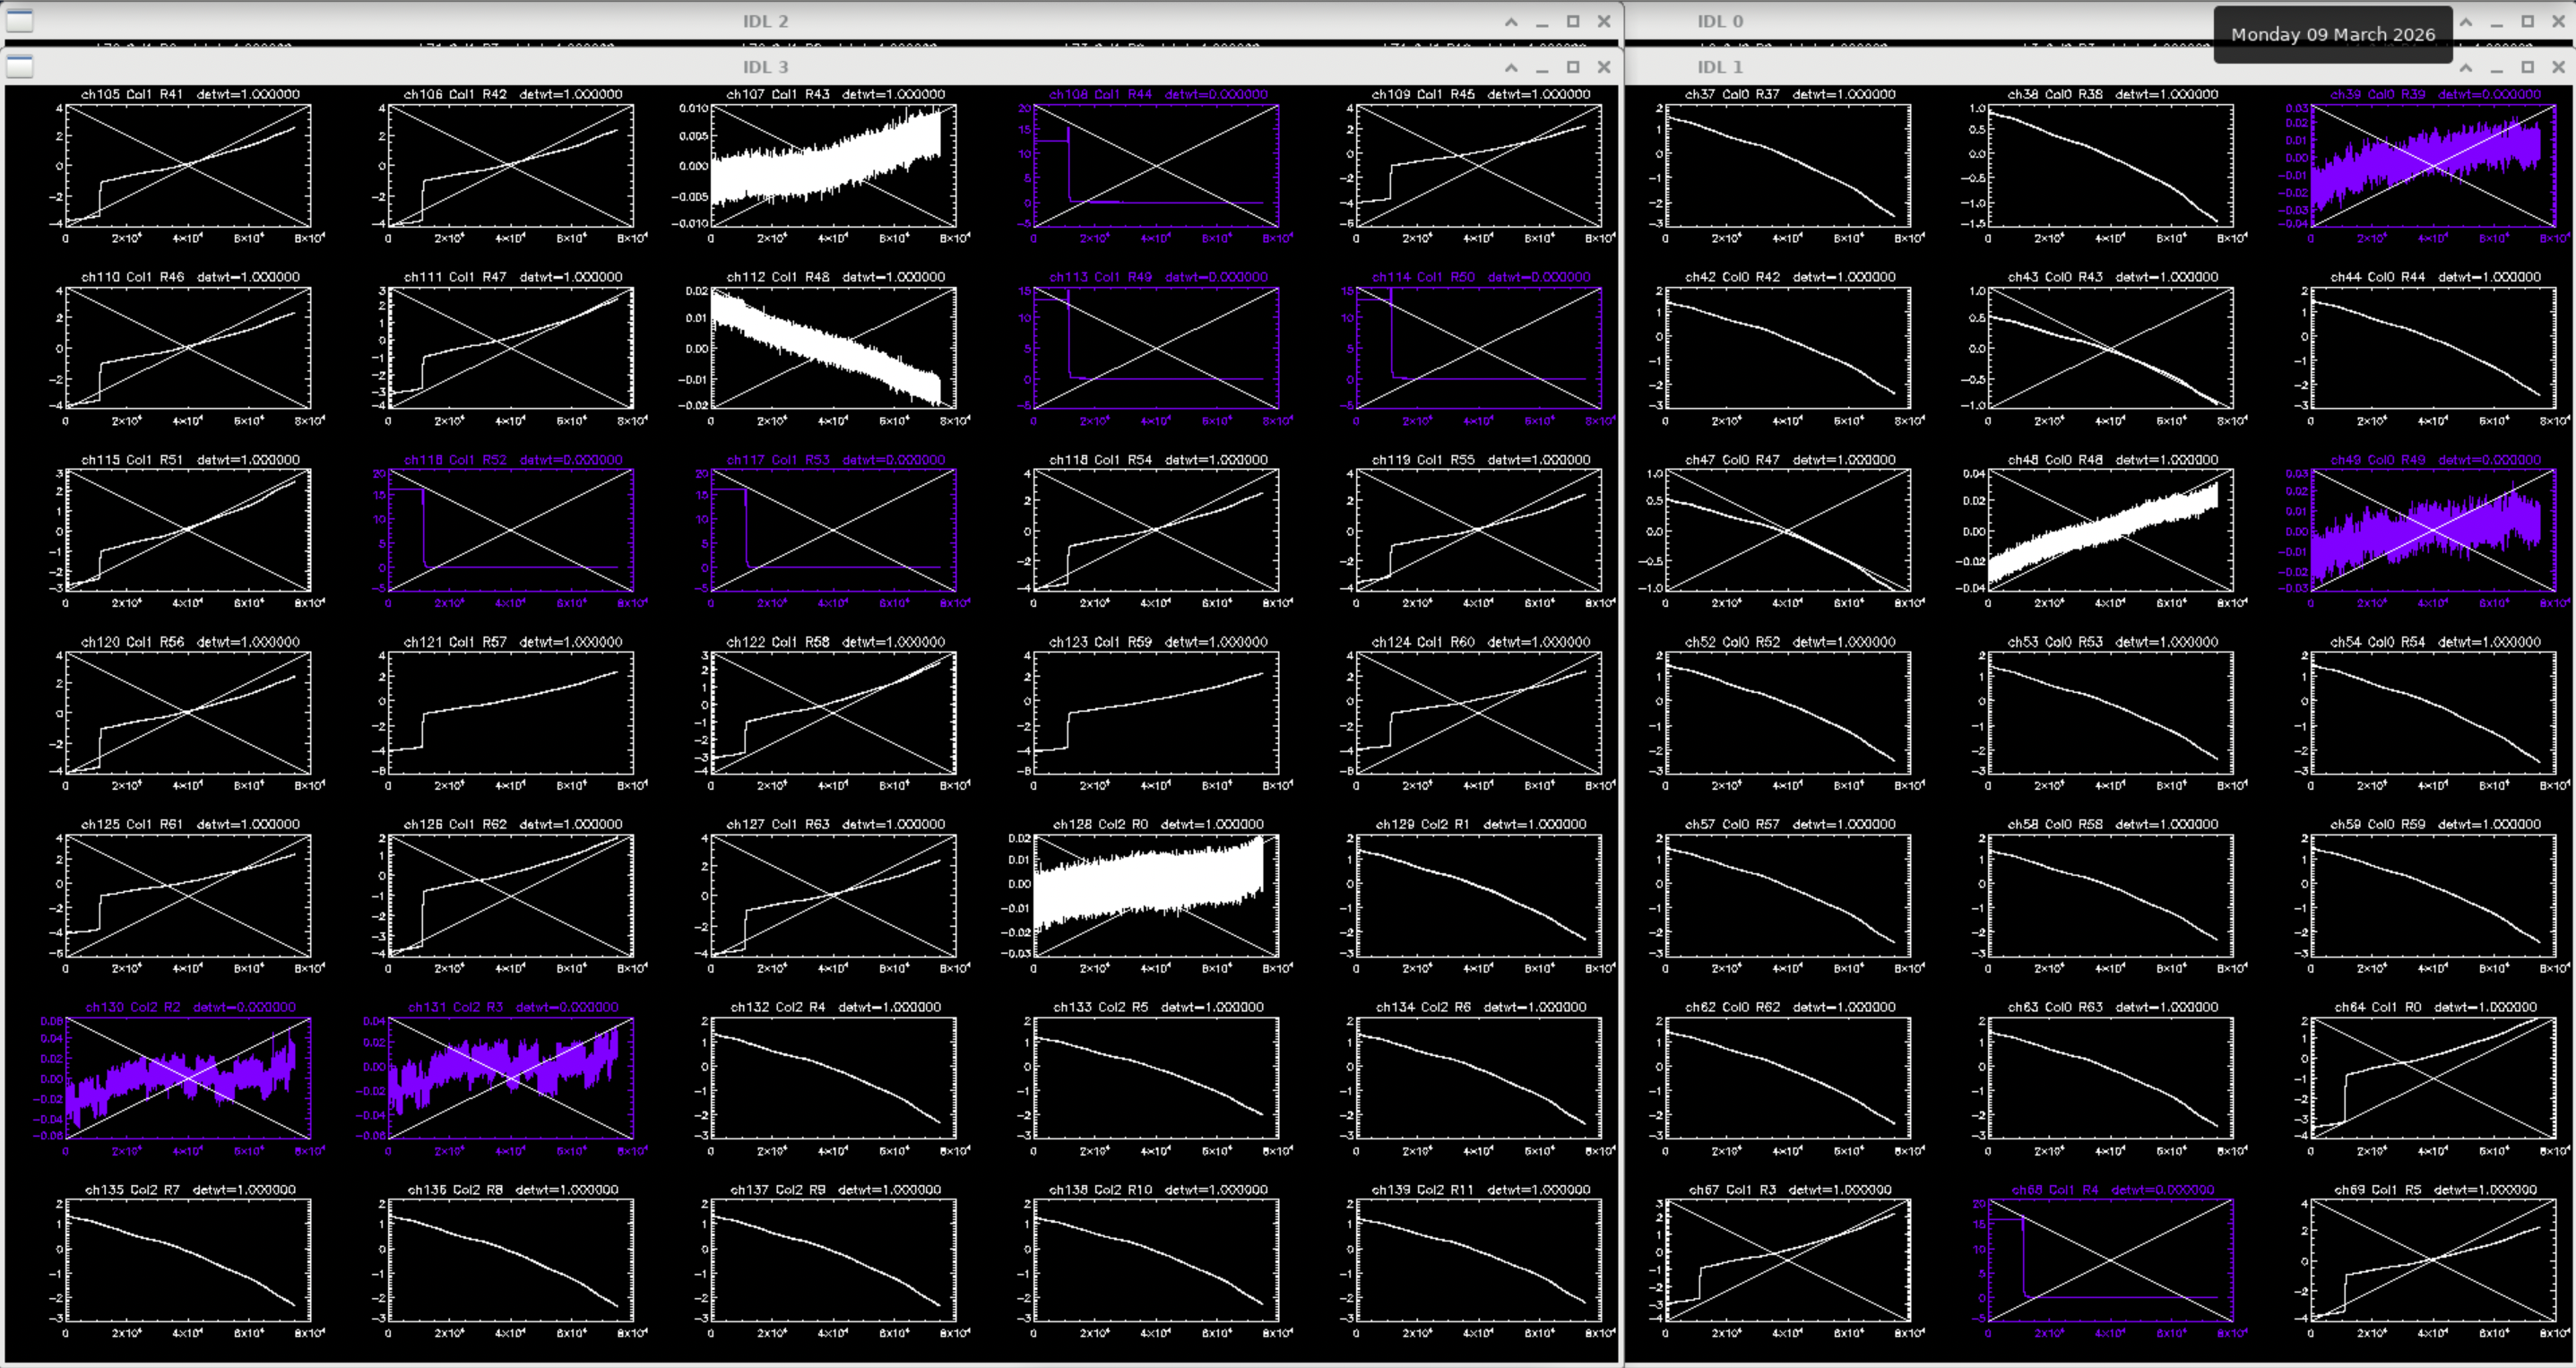Close the IDL 0 window
The width and height of the screenshot is (2576, 1368).
(x=2559, y=21)
